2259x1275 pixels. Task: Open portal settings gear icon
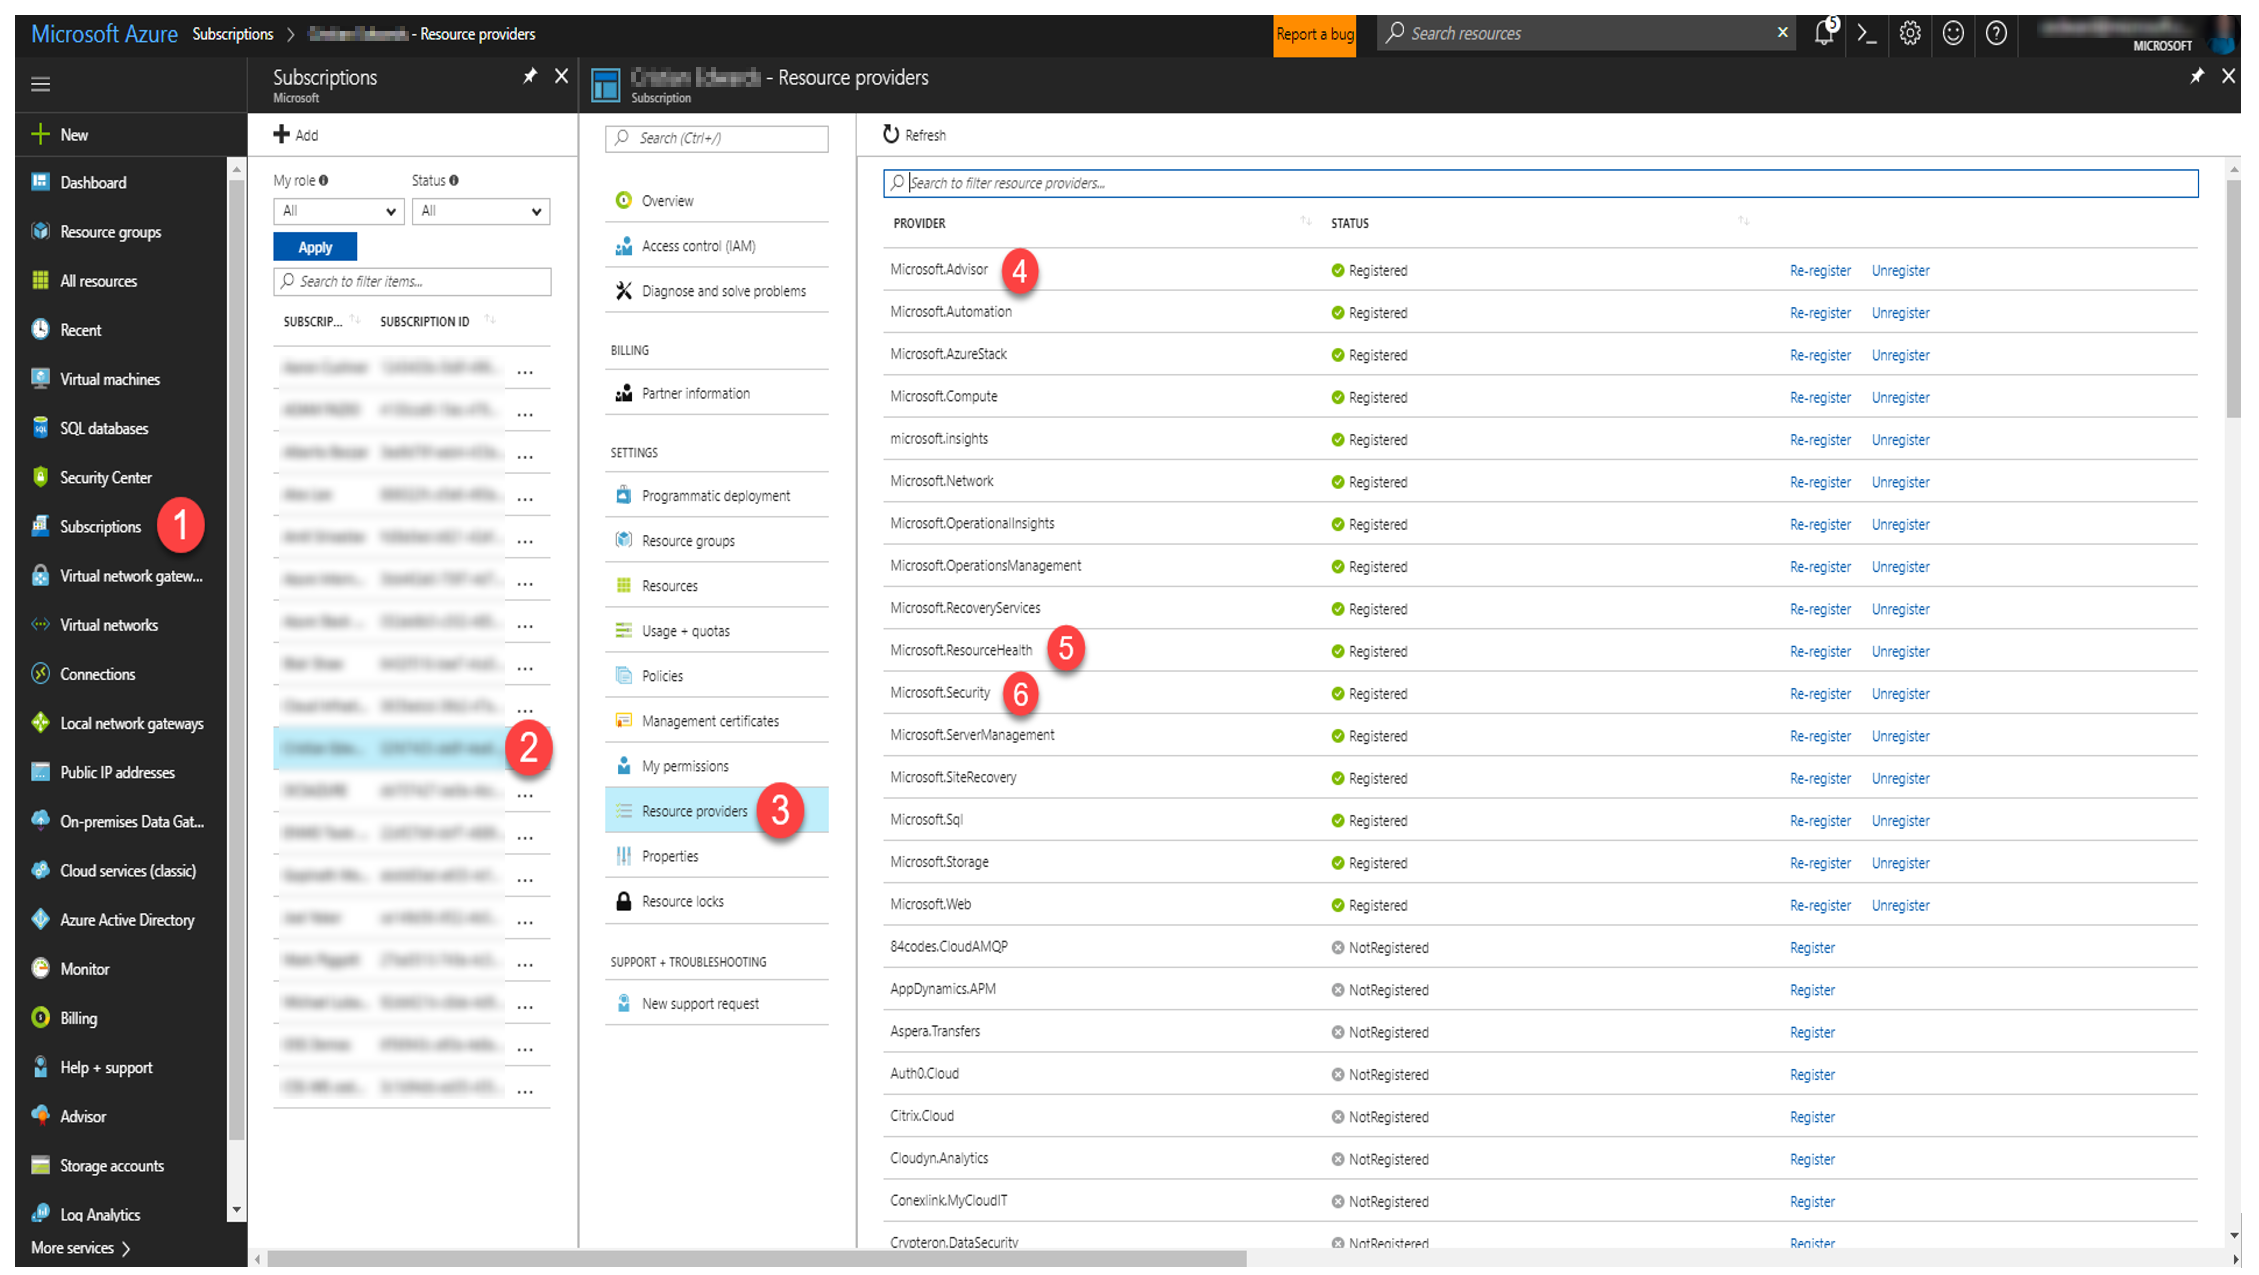point(1910,33)
